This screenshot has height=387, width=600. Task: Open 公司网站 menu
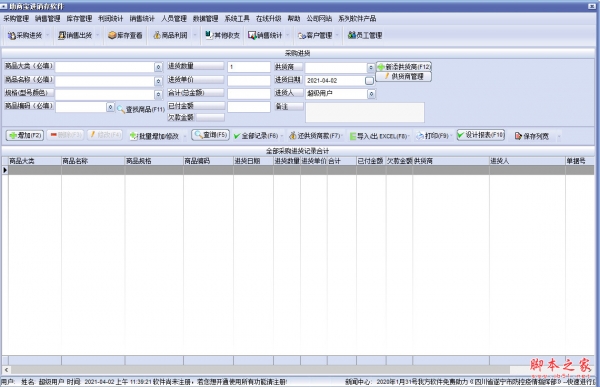coord(319,18)
